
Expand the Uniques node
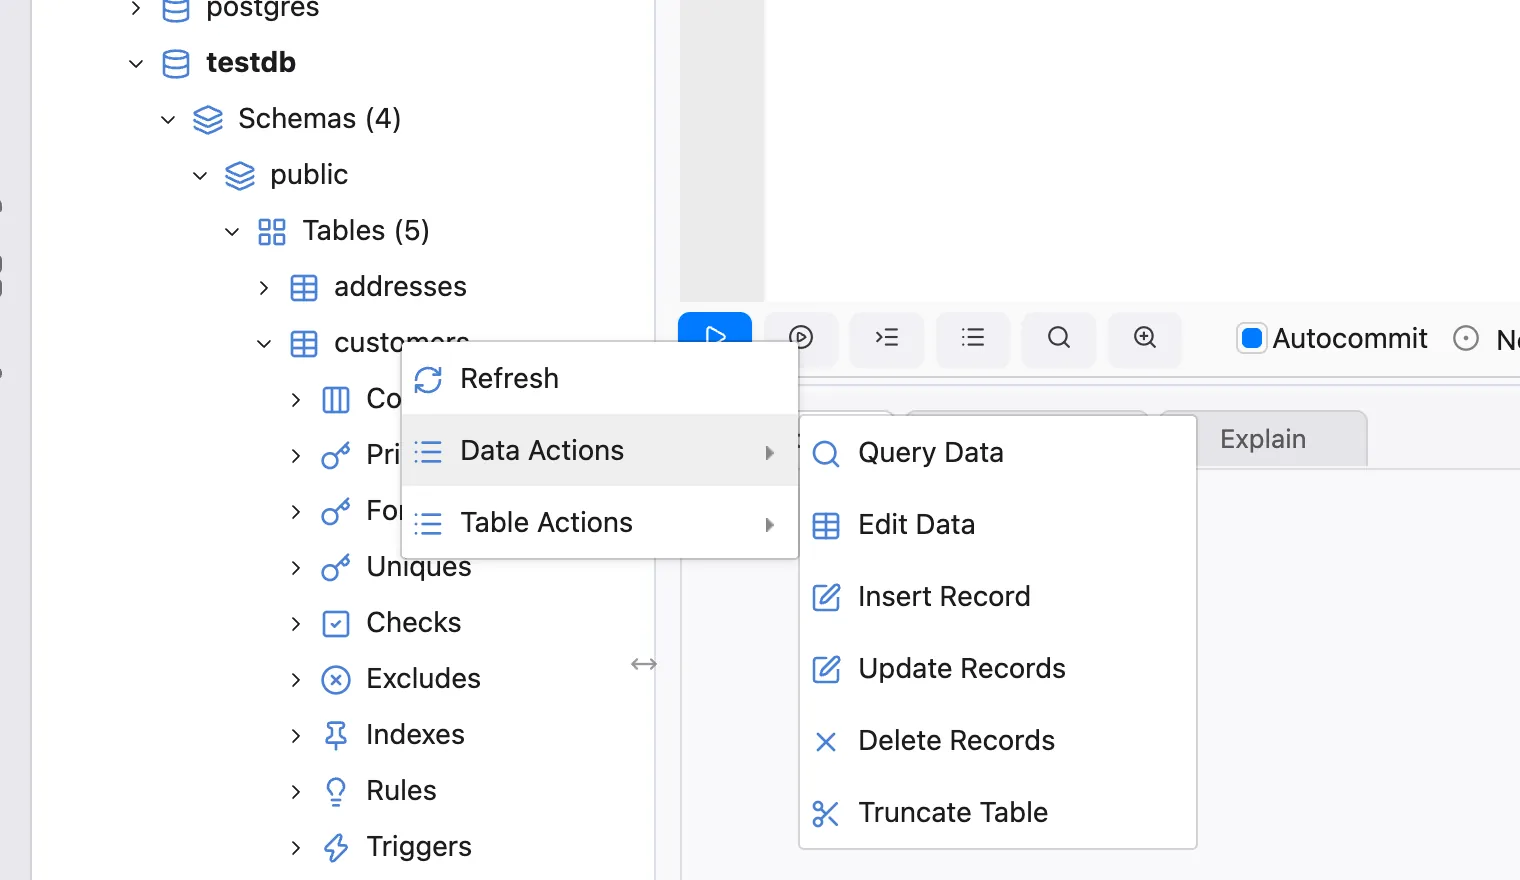pyautogui.click(x=296, y=568)
